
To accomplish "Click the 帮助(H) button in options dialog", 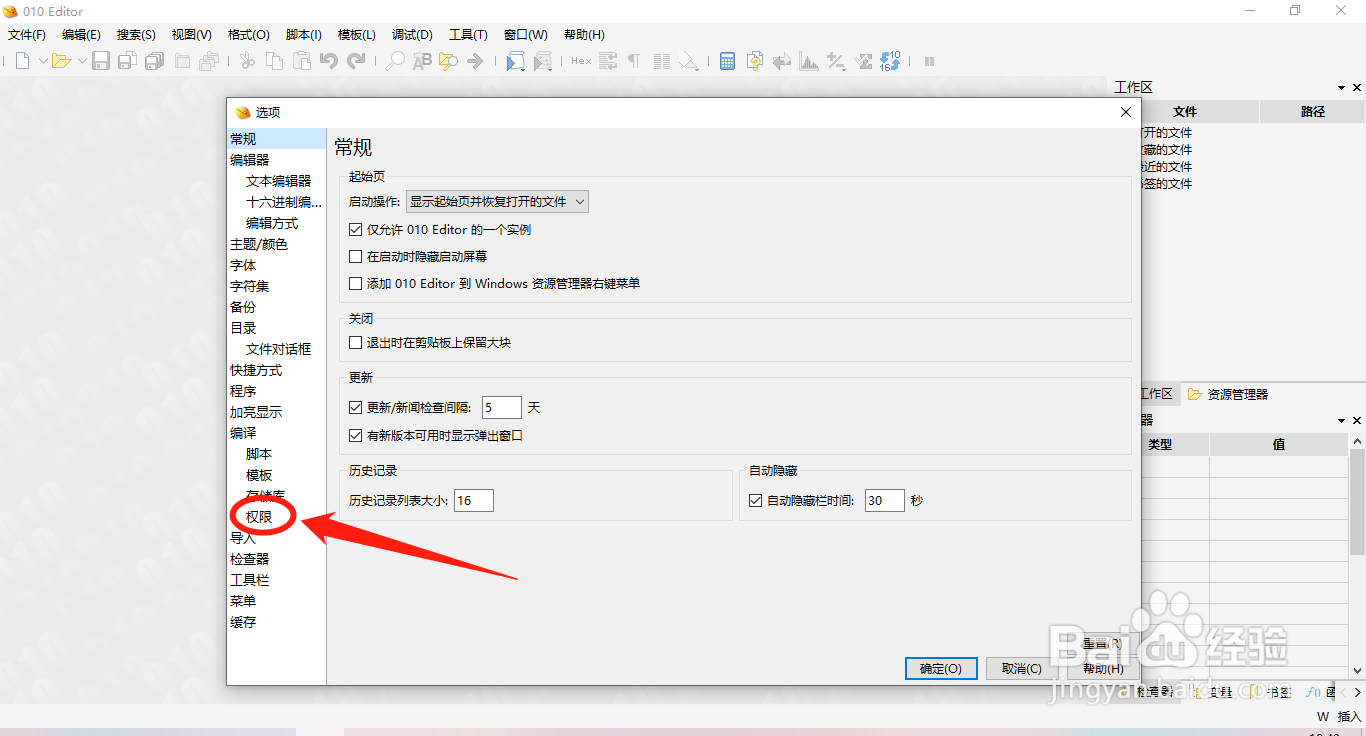I will (x=1102, y=669).
